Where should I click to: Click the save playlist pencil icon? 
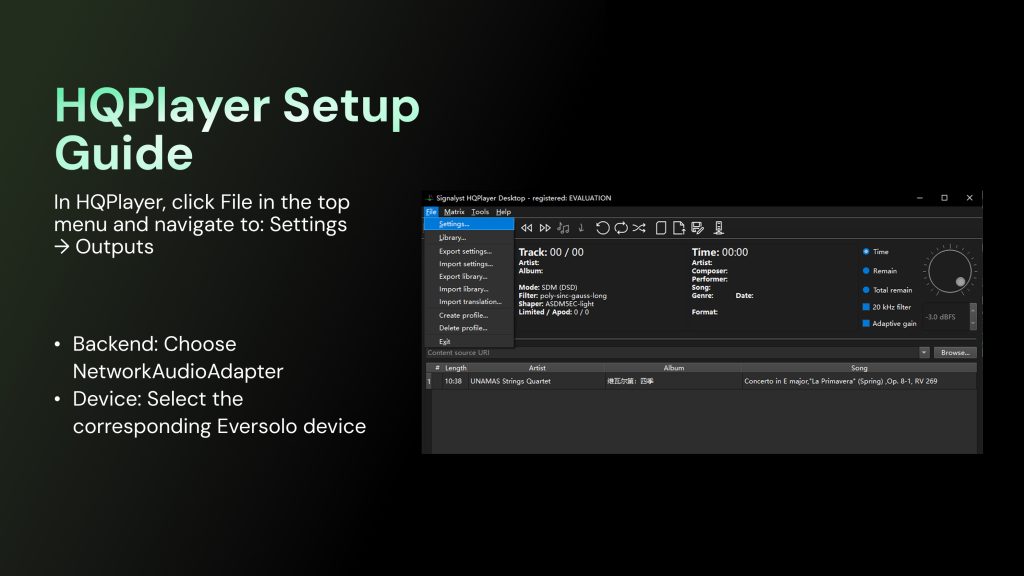click(x=698, y=228)
